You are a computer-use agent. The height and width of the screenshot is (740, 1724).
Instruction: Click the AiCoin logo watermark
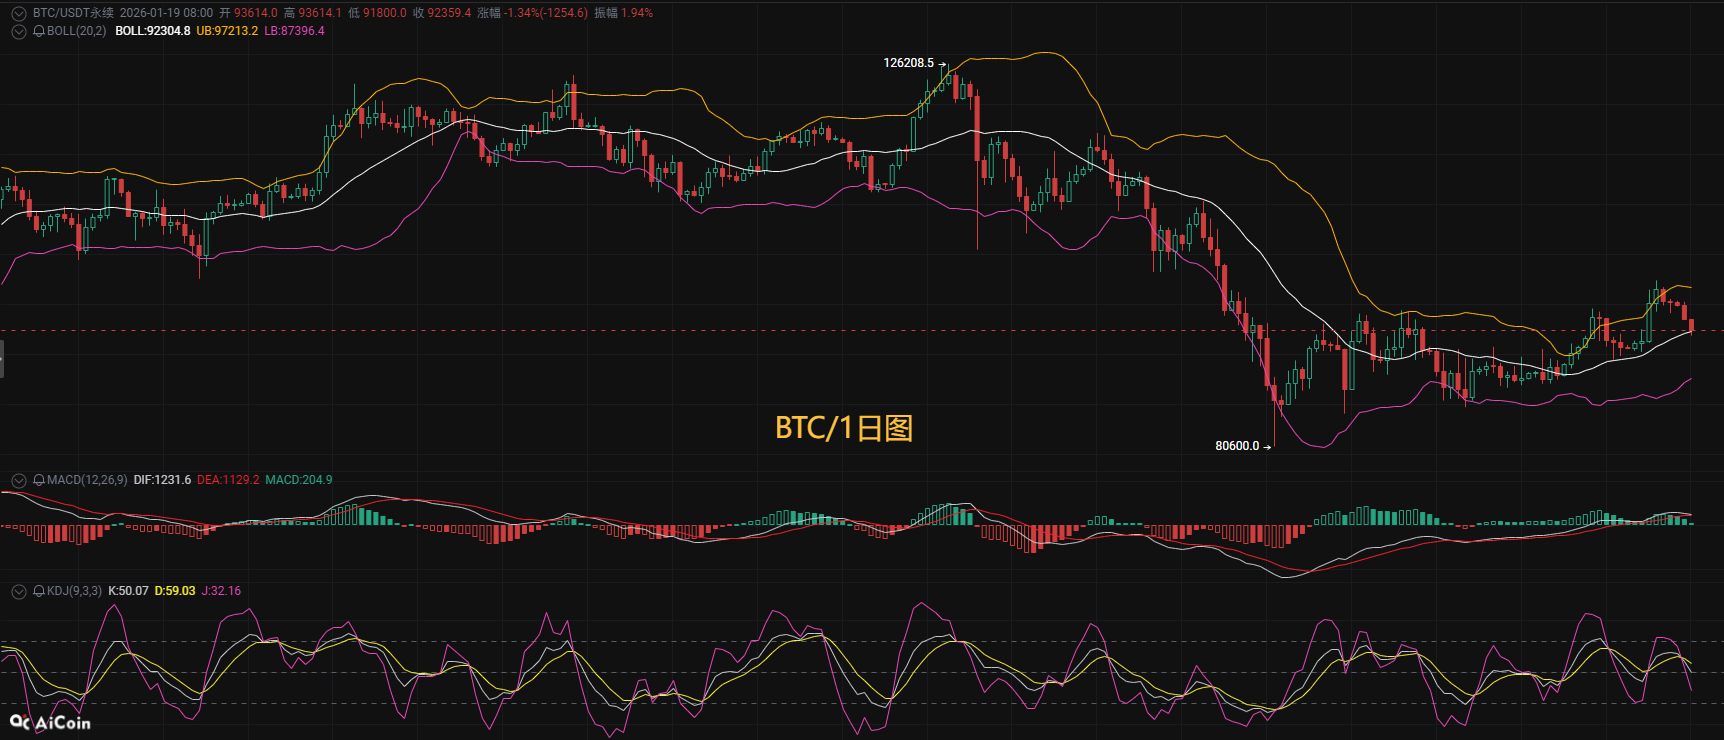point(50,722)
